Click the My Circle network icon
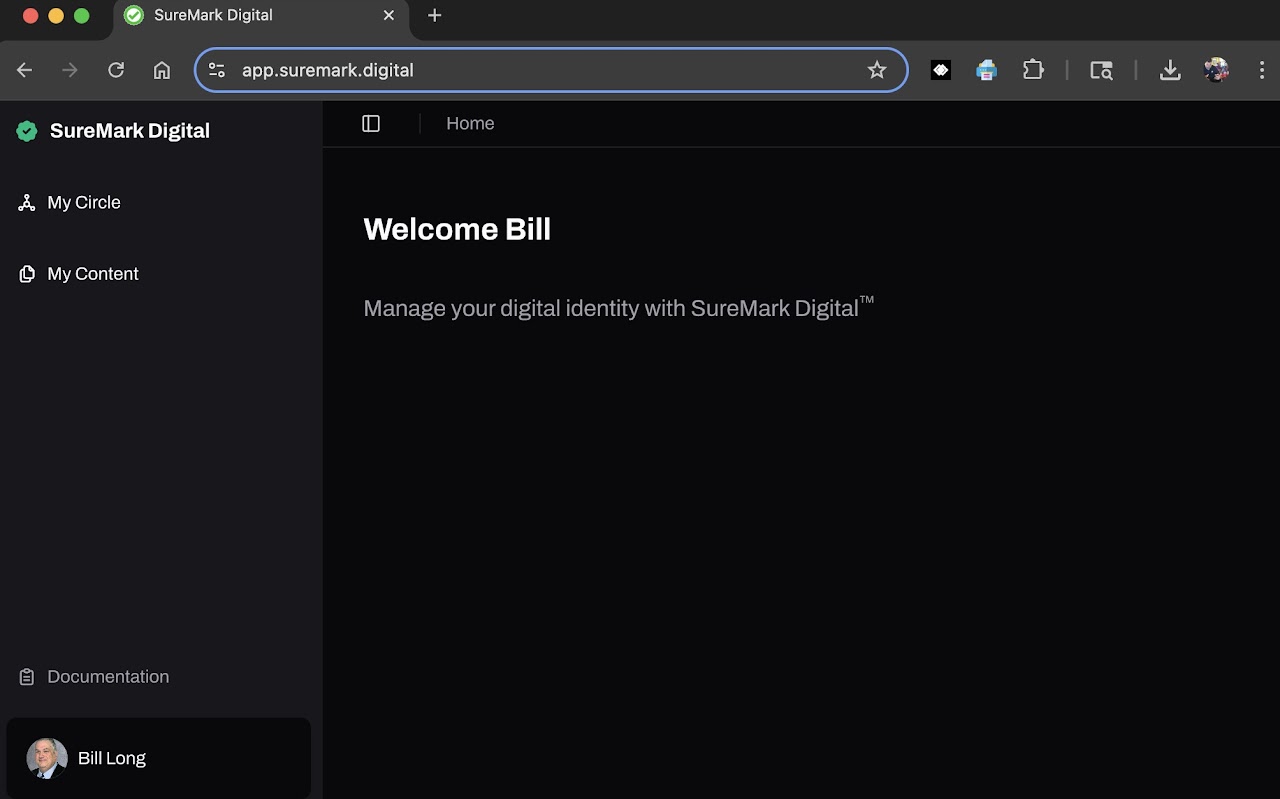 click(27, 203)
